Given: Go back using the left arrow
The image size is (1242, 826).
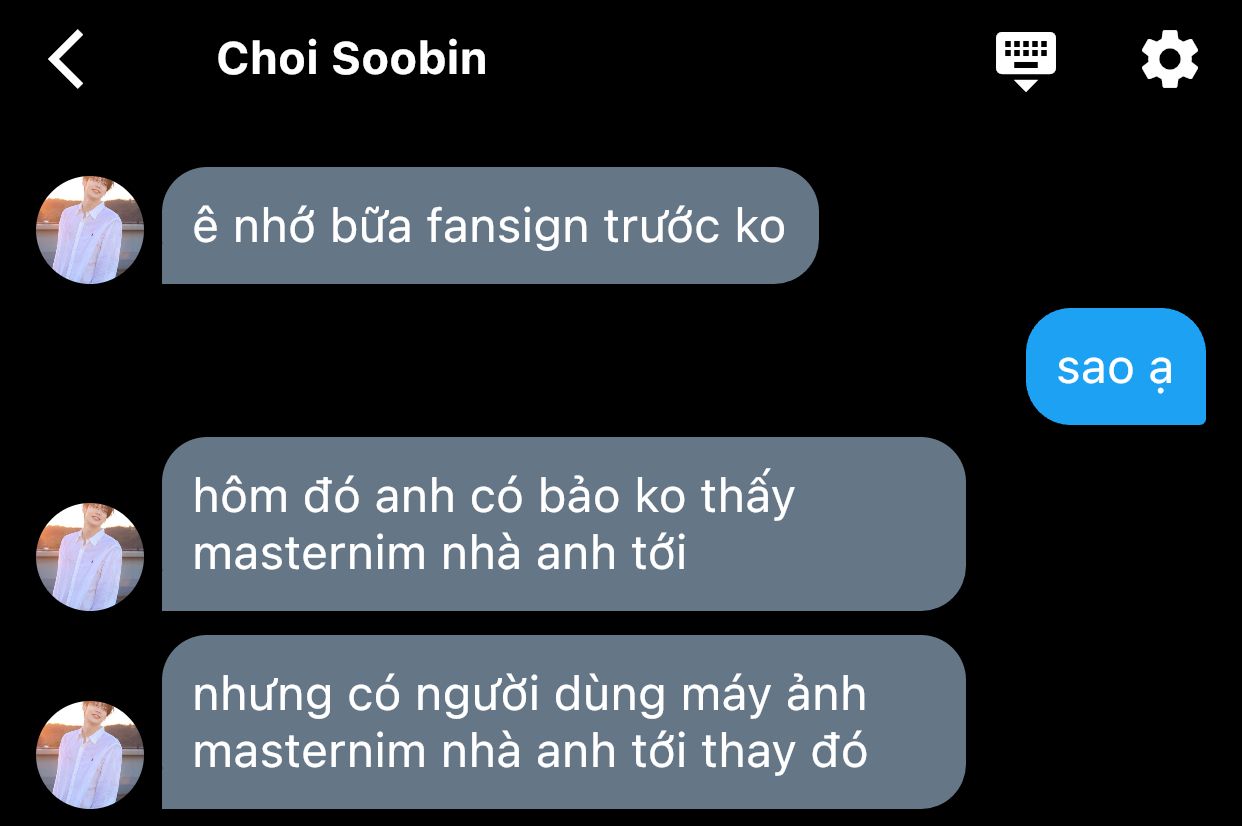Looking at the screenshot, I should click(x=66, y=59).
